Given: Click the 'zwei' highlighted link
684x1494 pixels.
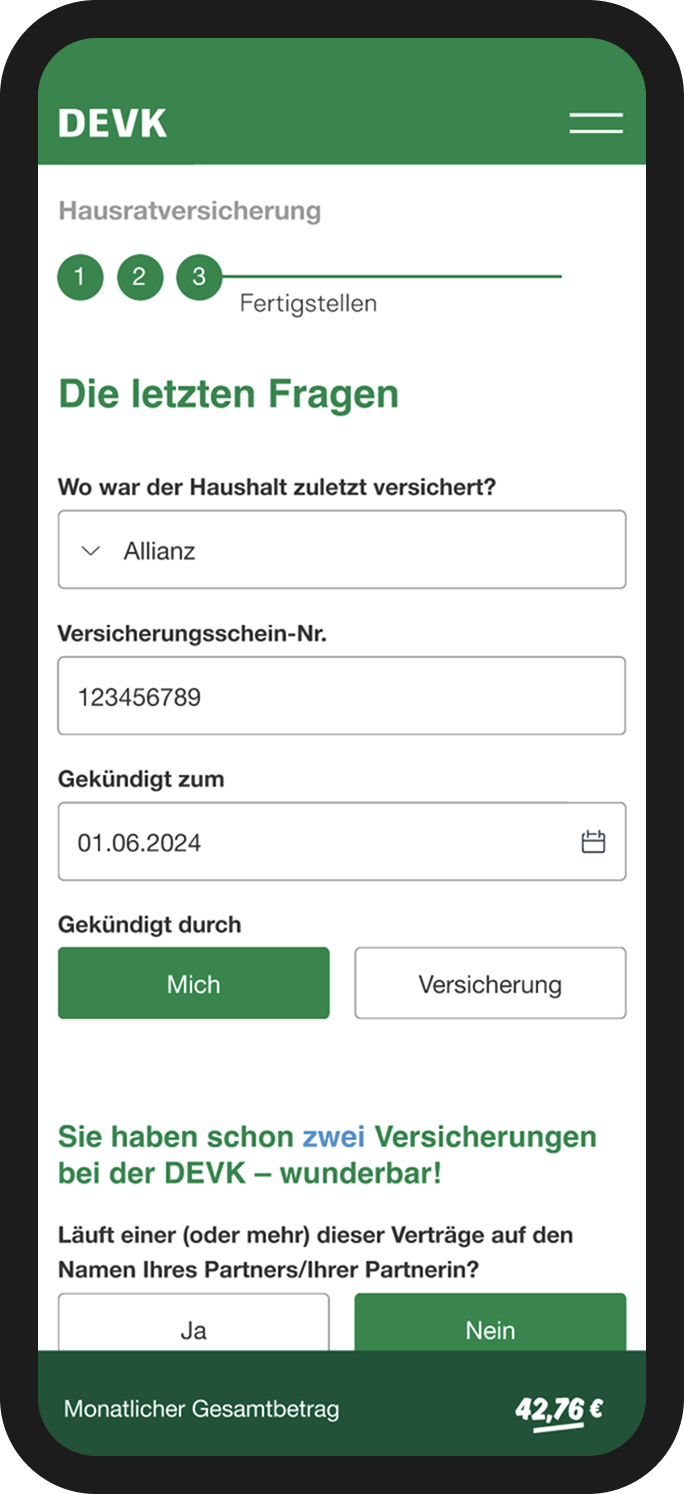Looking at the screenshot, I should click(333, 1137).
